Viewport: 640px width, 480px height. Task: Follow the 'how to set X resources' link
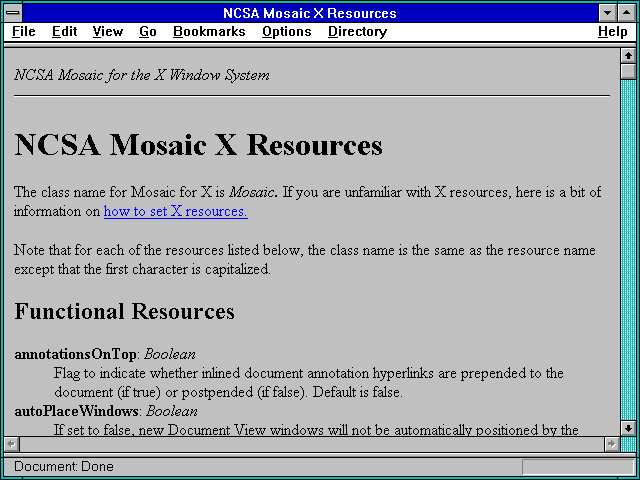[176, 211]
